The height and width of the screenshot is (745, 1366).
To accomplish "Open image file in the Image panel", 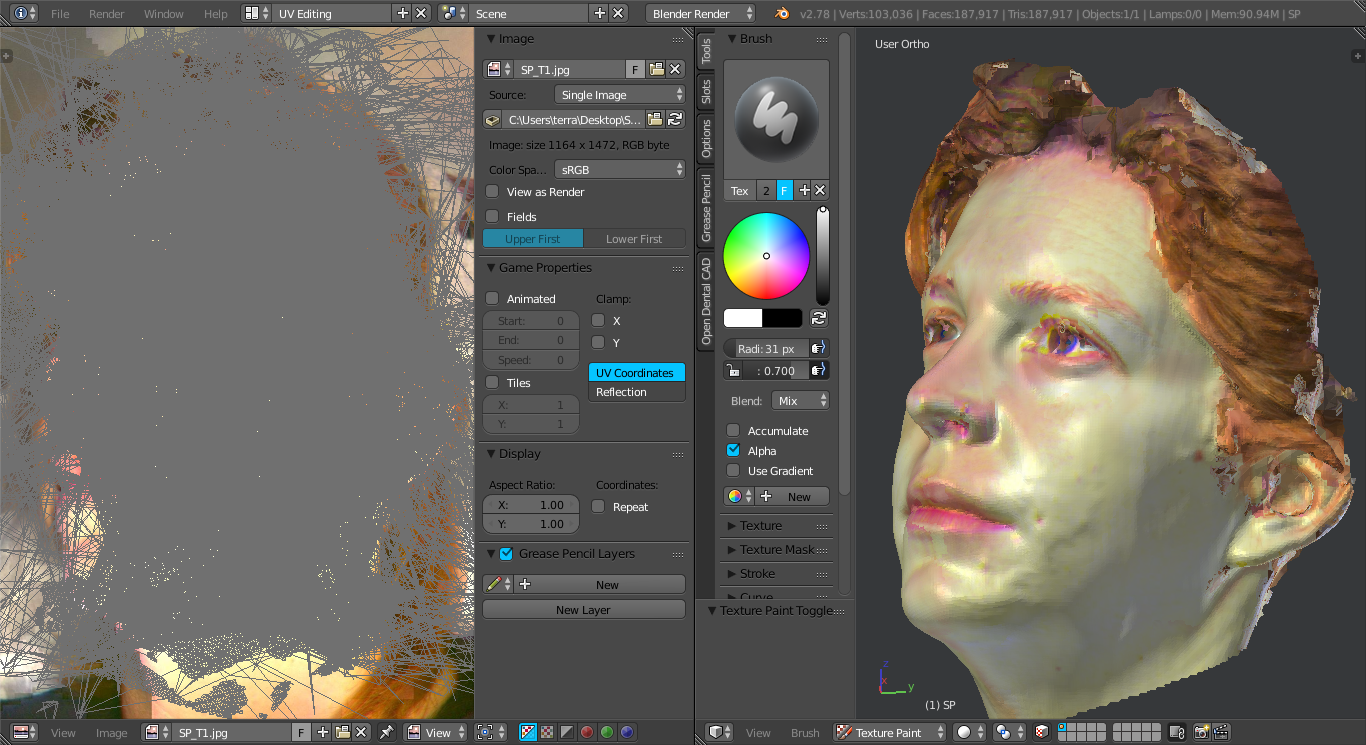I will pyautogui.click(x=656, y=69).
